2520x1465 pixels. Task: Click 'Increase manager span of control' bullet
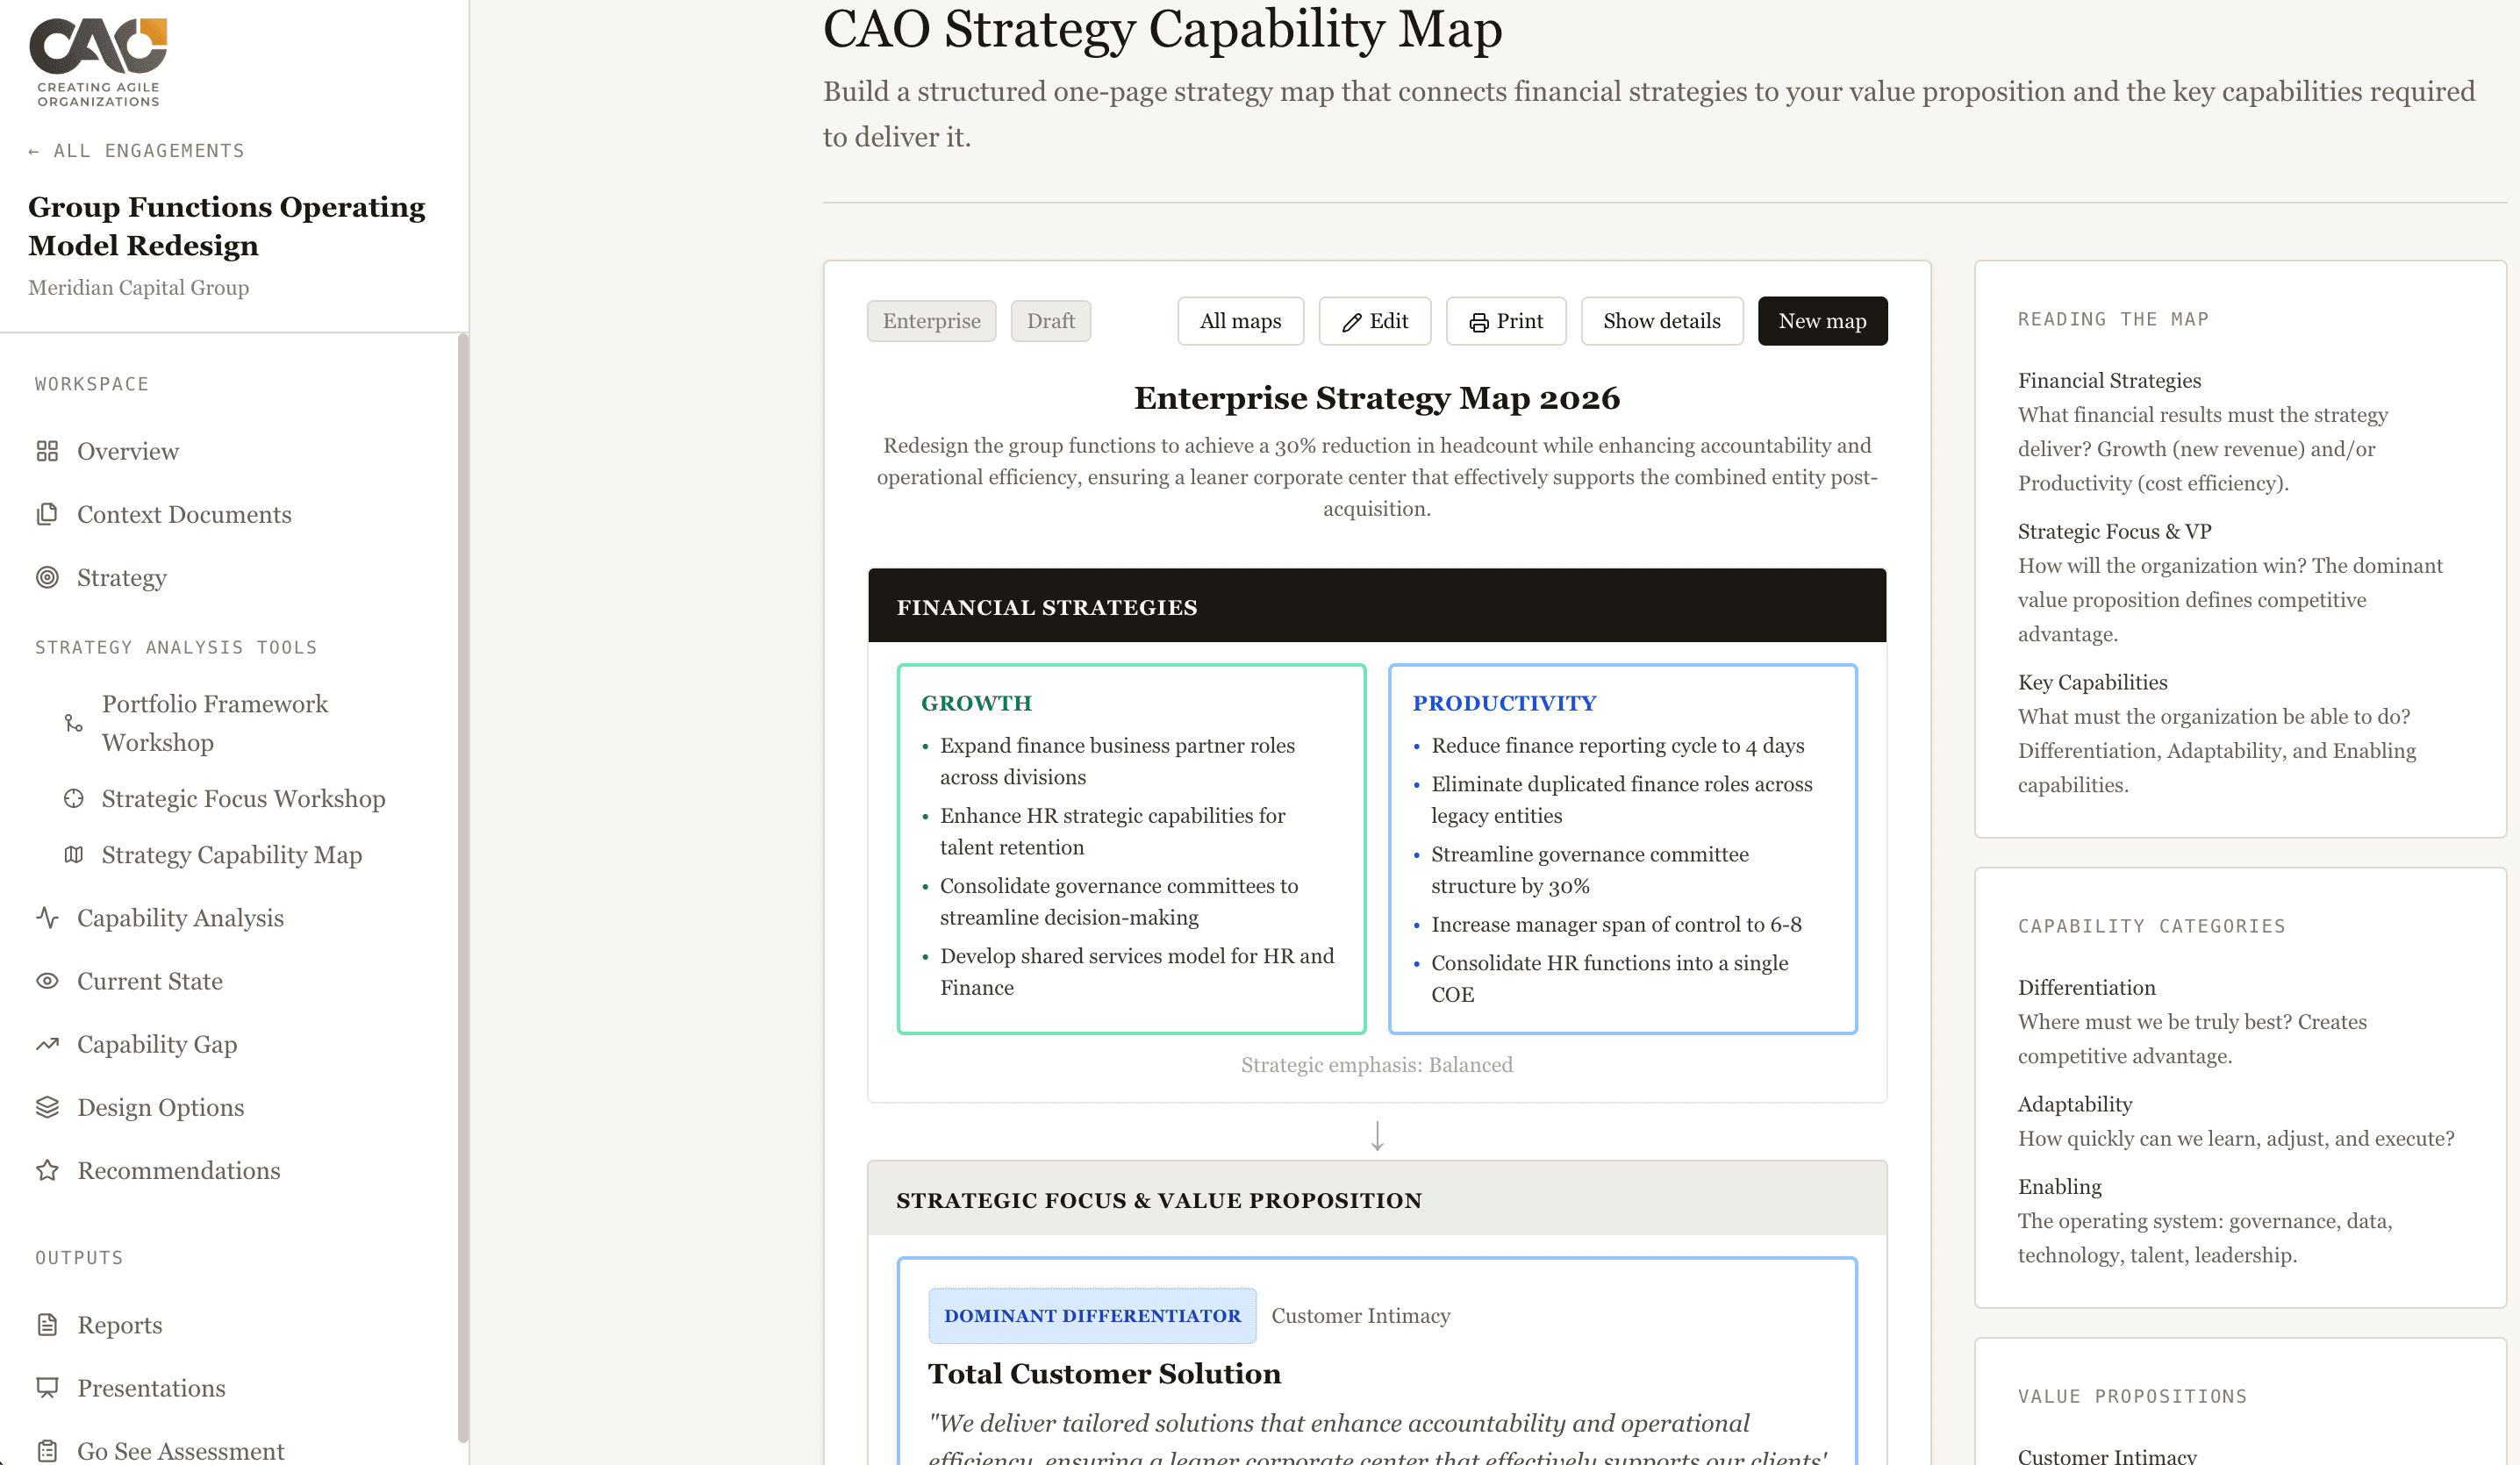coord(1616,924)
